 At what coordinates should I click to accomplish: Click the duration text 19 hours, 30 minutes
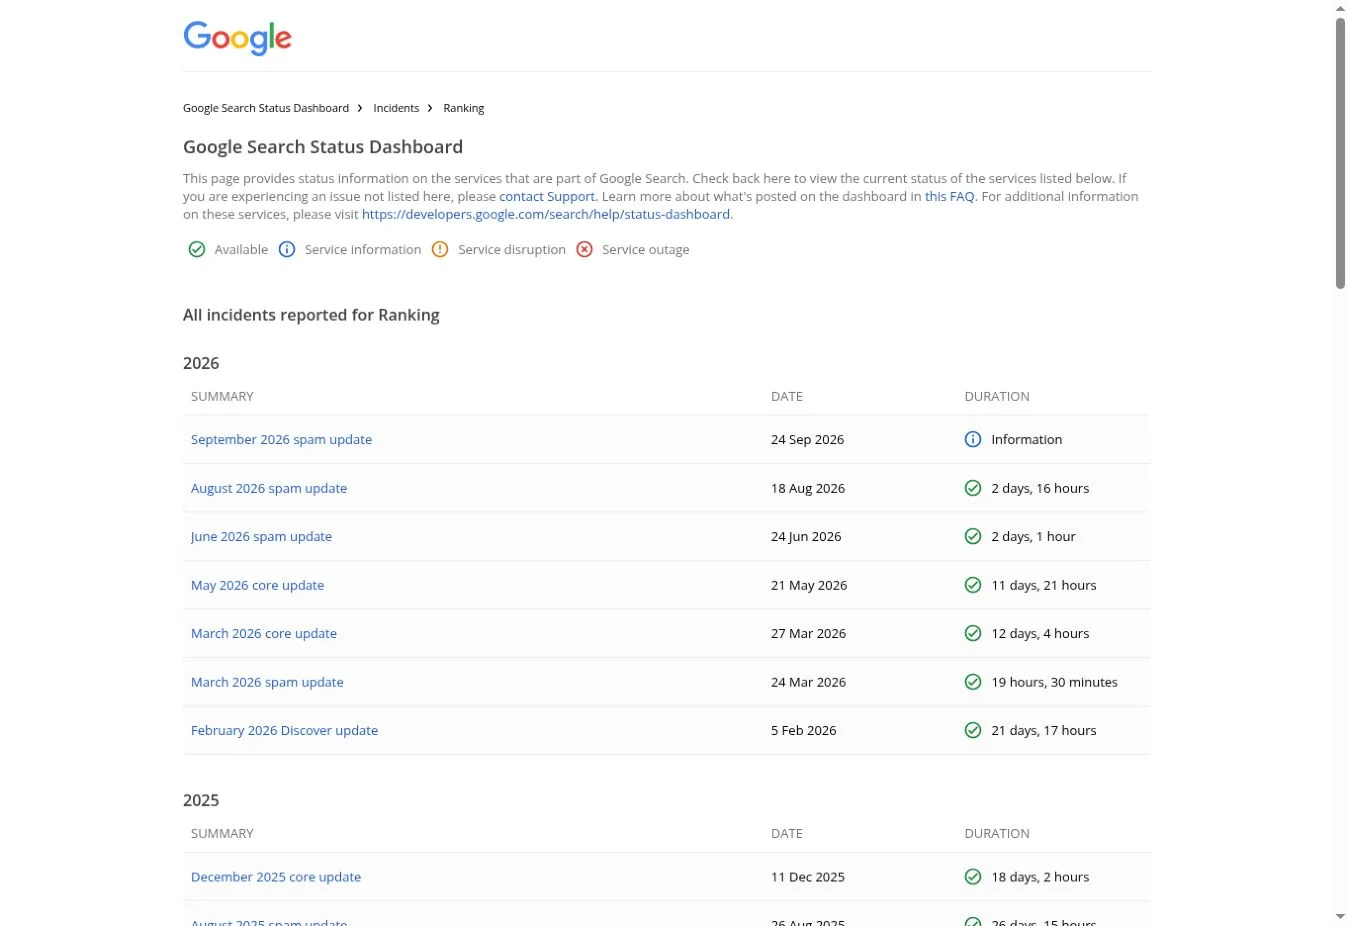coord(1055,682)
